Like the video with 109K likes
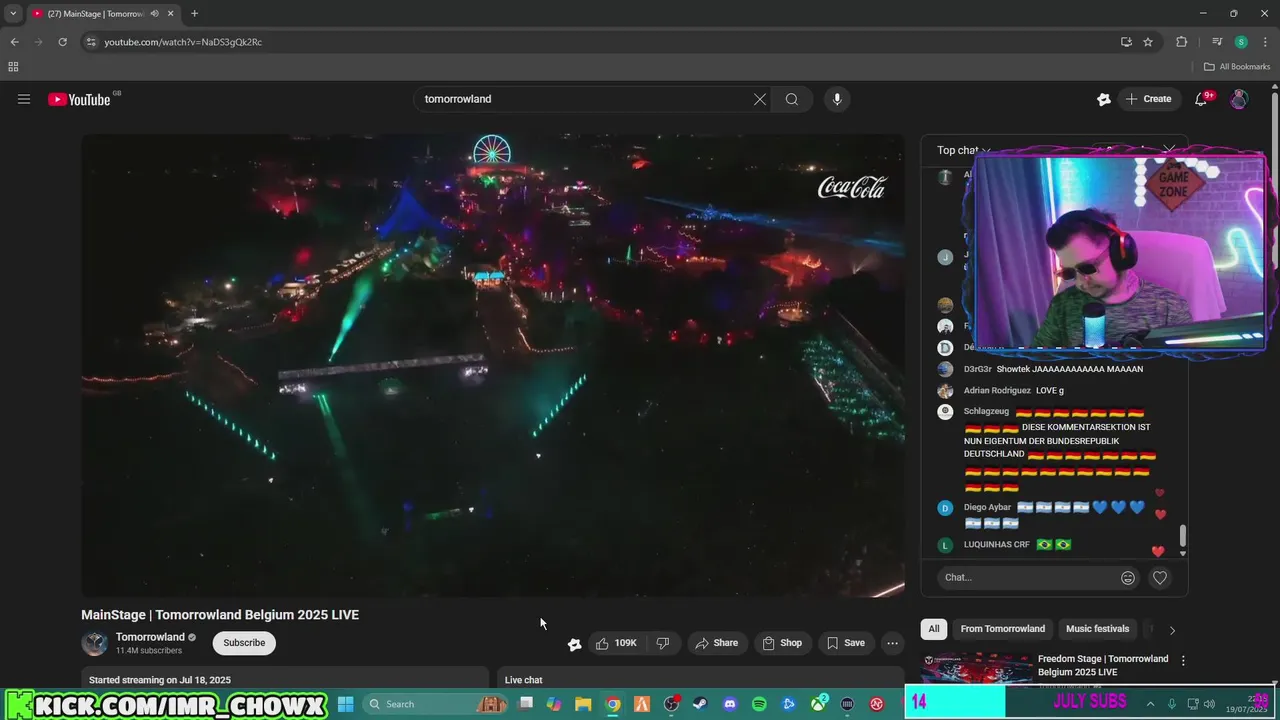 (615, 643)
